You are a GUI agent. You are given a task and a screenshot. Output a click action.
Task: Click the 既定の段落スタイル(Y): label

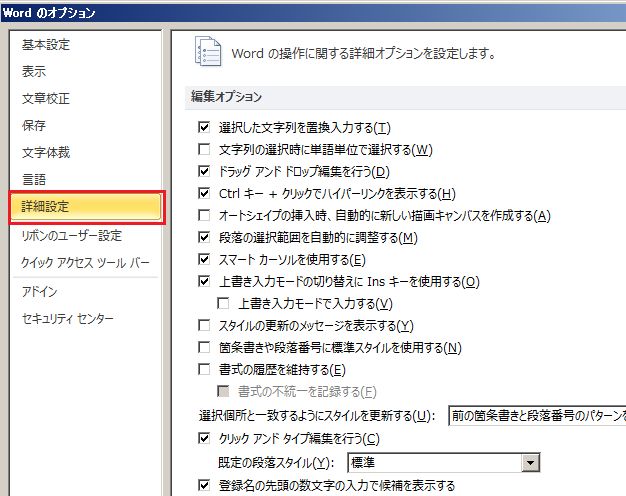click(276, 463)
